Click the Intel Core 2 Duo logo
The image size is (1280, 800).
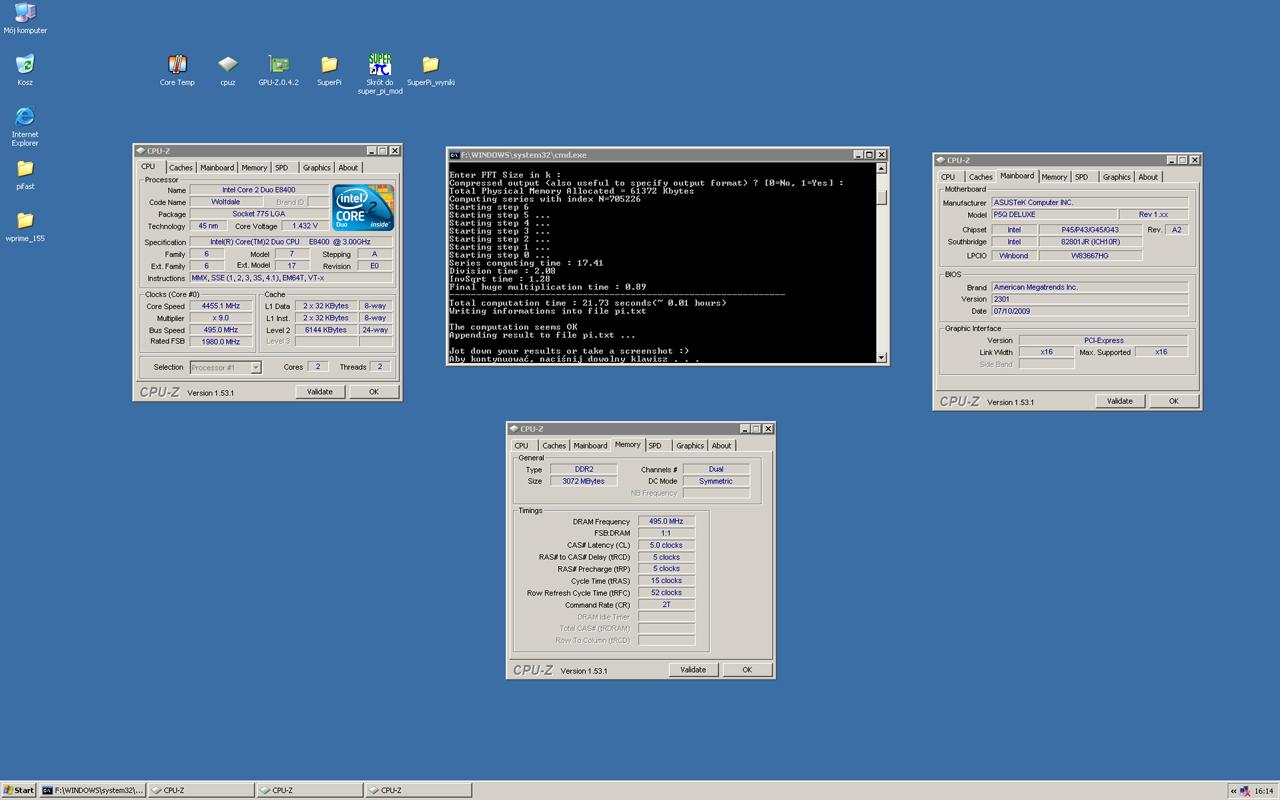[x=363, y=208]
